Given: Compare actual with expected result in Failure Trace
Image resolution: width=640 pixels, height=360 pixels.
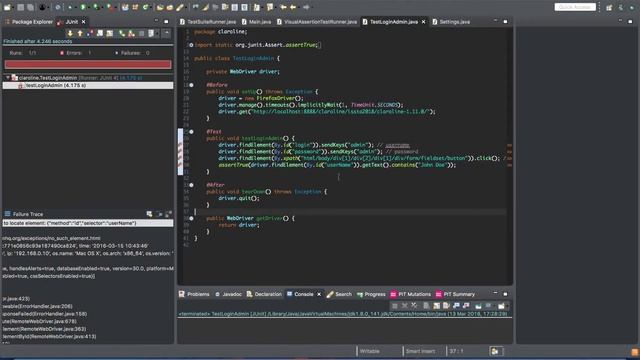Looking at the screenshot, I should [168, 214].
